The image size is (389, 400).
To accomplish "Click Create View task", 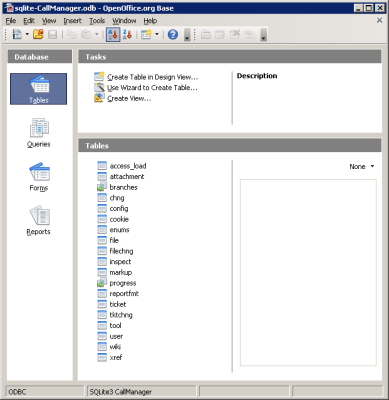I will tap(129, 98).
